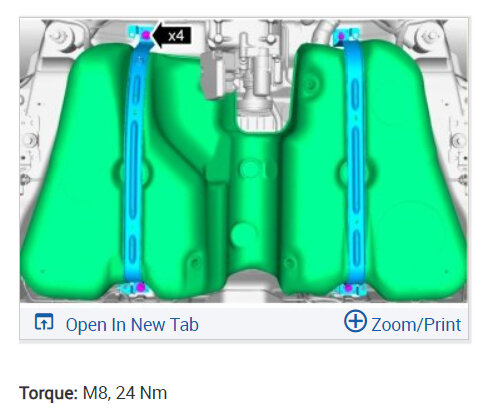Click the green fuel tank right lobe
Screen dimensions: 493x418
pos(413,173)
